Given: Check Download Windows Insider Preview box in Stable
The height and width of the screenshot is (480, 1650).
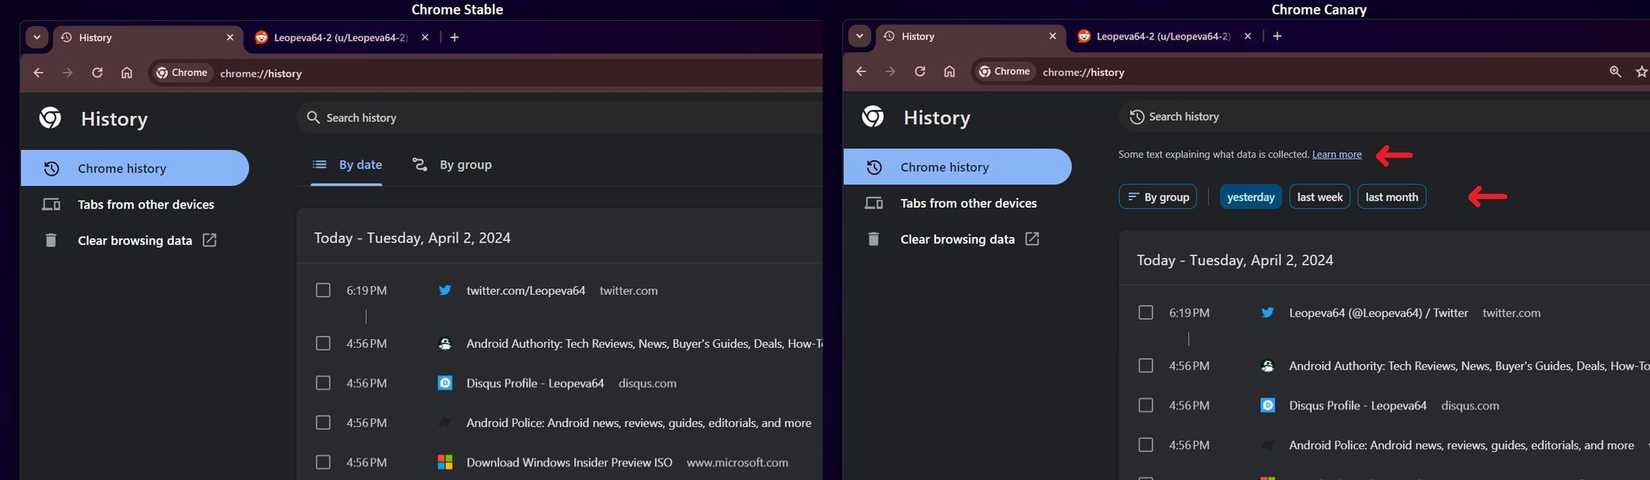Looking at the screenshot, I should 323,462.
